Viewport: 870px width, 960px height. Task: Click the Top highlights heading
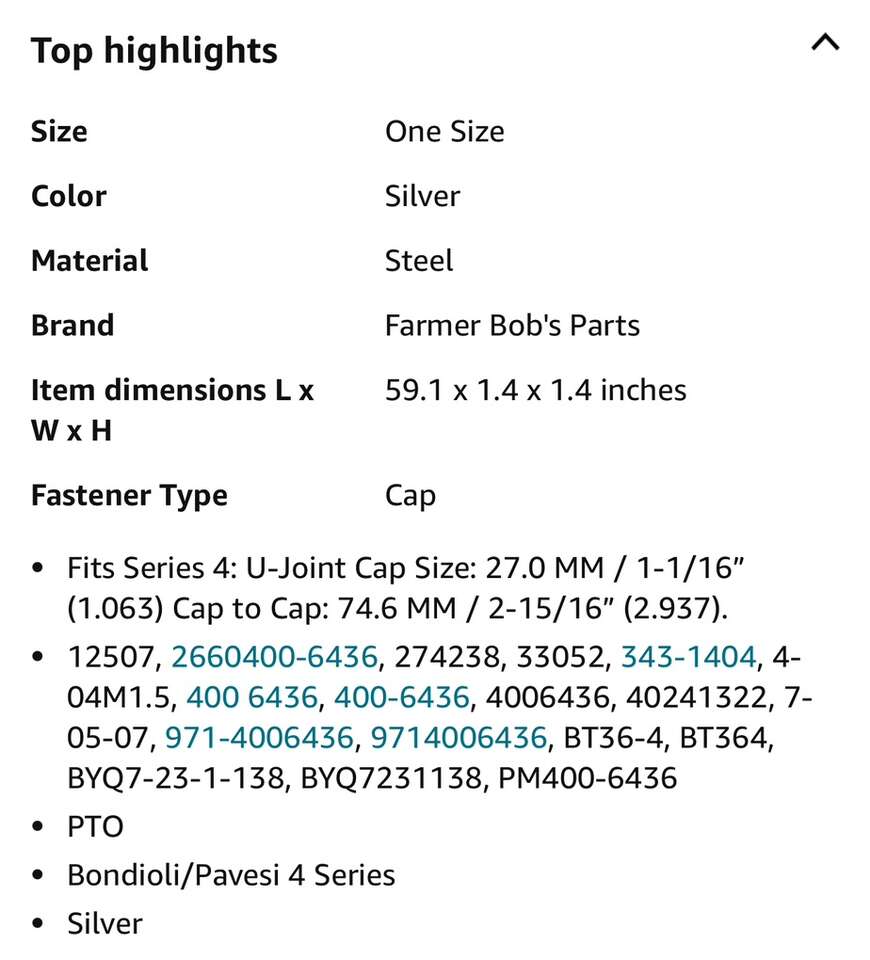click(154, 50)
